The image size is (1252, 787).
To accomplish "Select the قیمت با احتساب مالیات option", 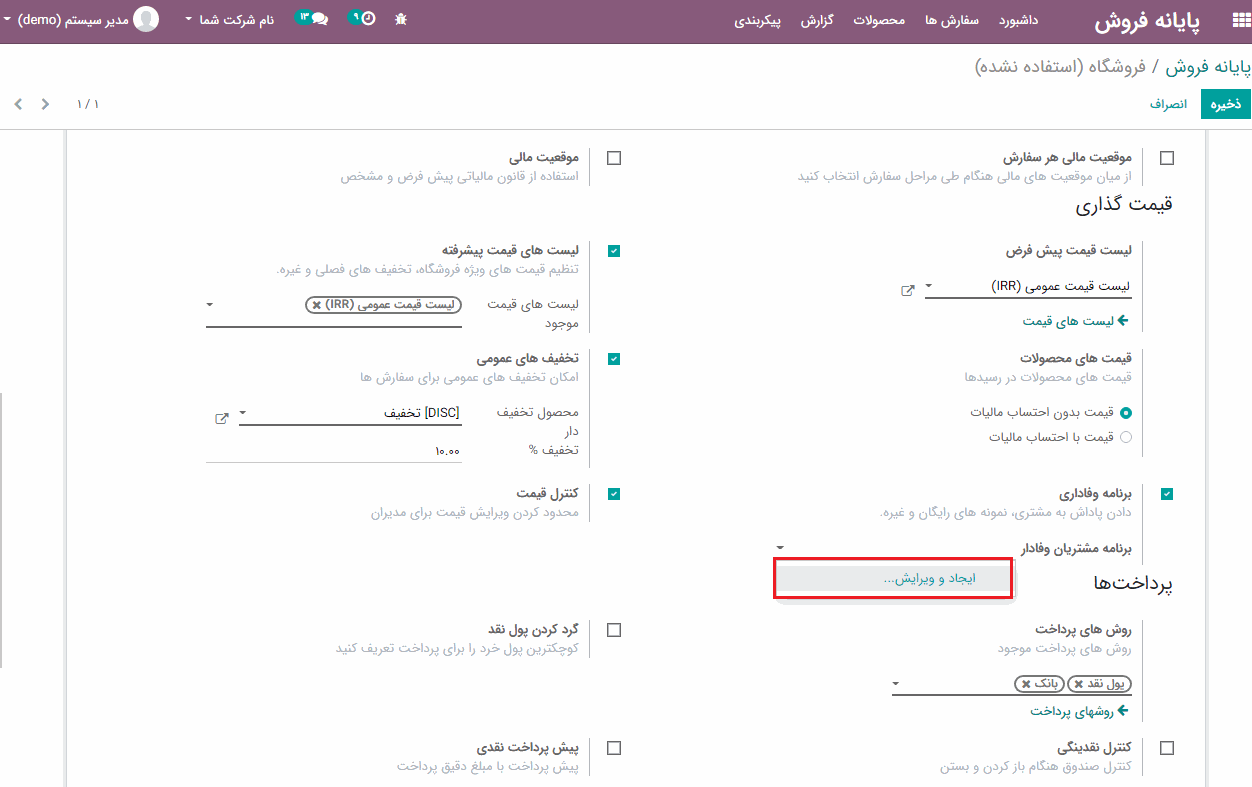I will 1126,437.
